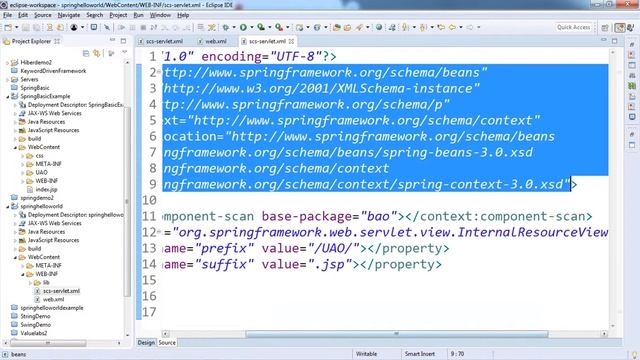Collapse the fold marker on line 12
The height and width of the screenshot is (360, 640).
click(x=159, y=232)
